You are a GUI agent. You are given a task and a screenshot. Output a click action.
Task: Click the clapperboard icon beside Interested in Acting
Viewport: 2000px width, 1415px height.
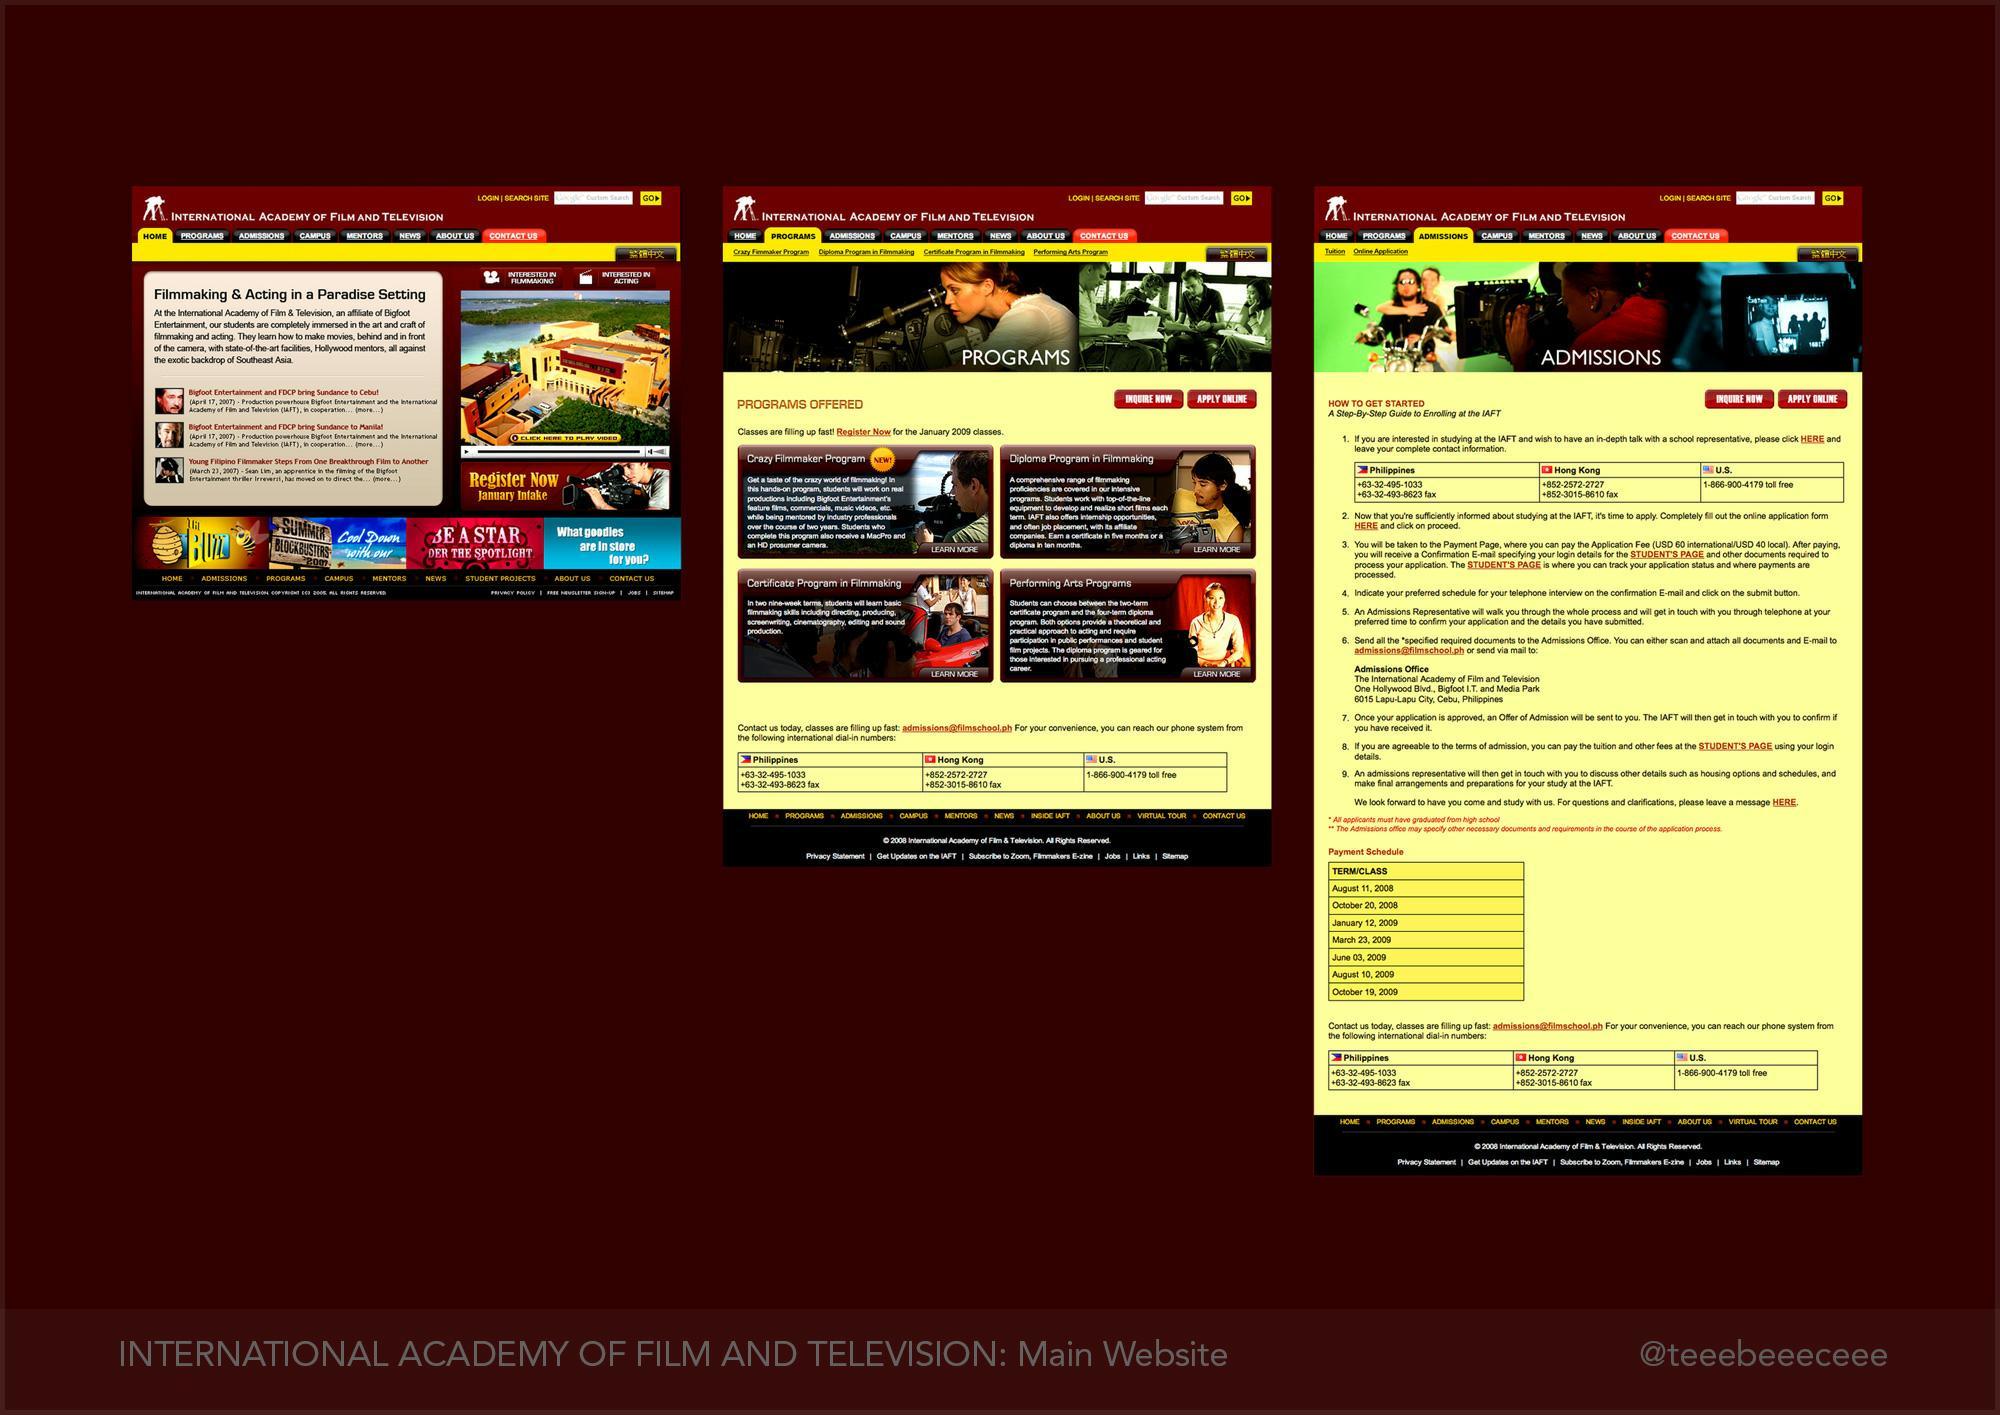pyautogui.click(x=585, y=277)
